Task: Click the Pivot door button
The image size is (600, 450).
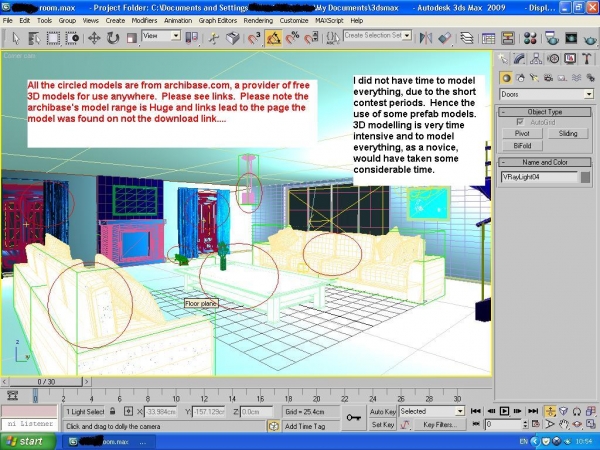Action: click(x=522, y=134)
